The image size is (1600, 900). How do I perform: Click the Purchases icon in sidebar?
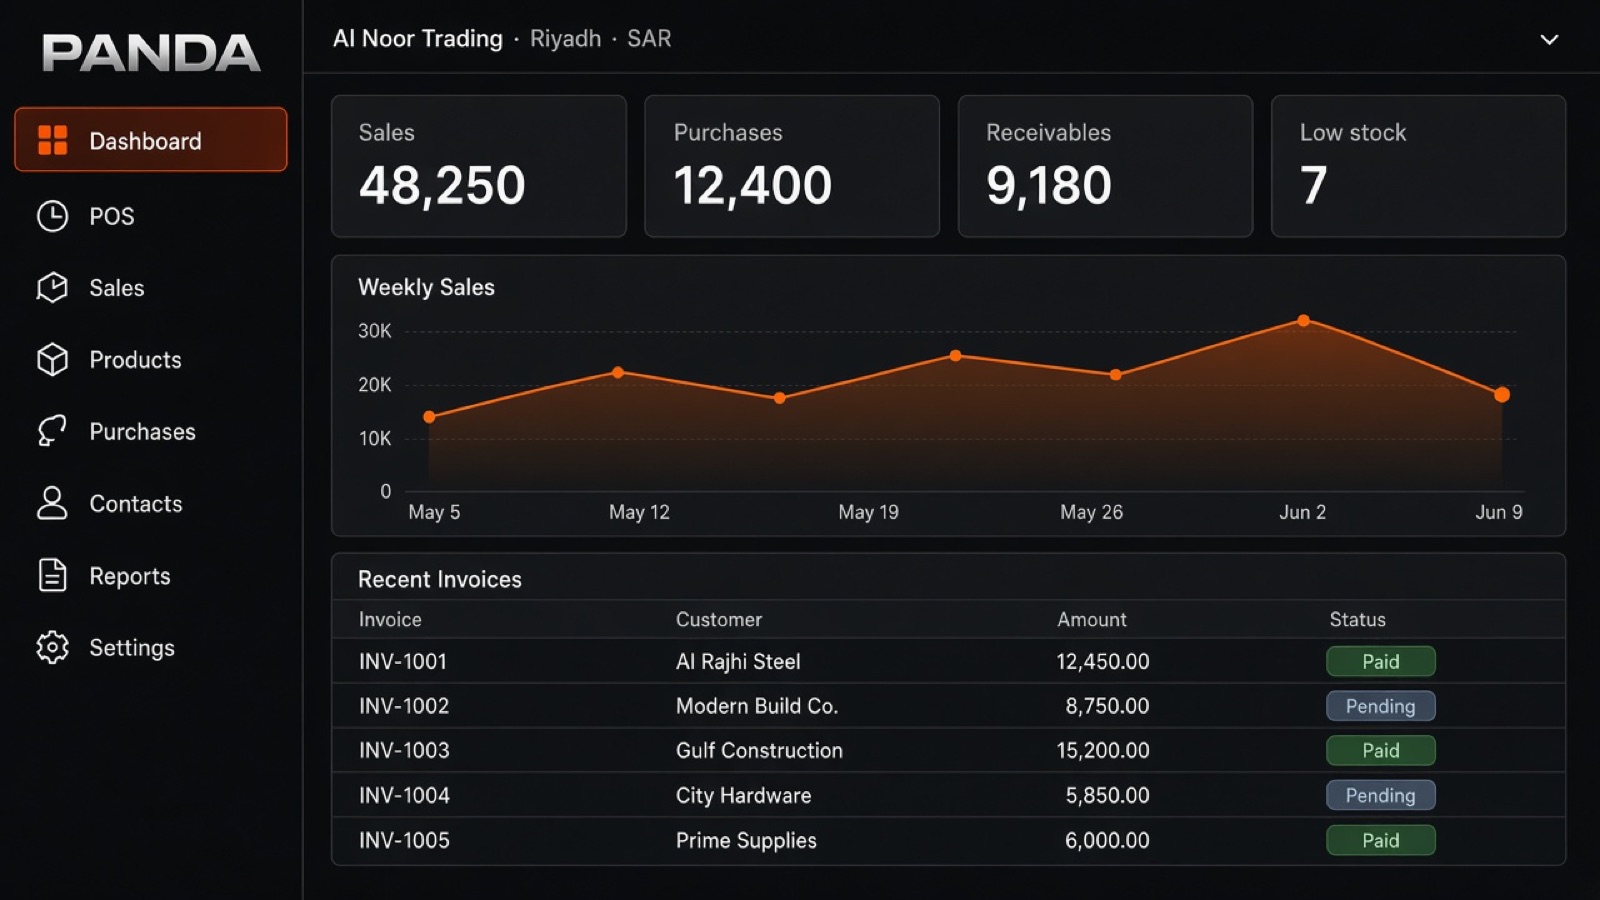[x=52, y=431]
